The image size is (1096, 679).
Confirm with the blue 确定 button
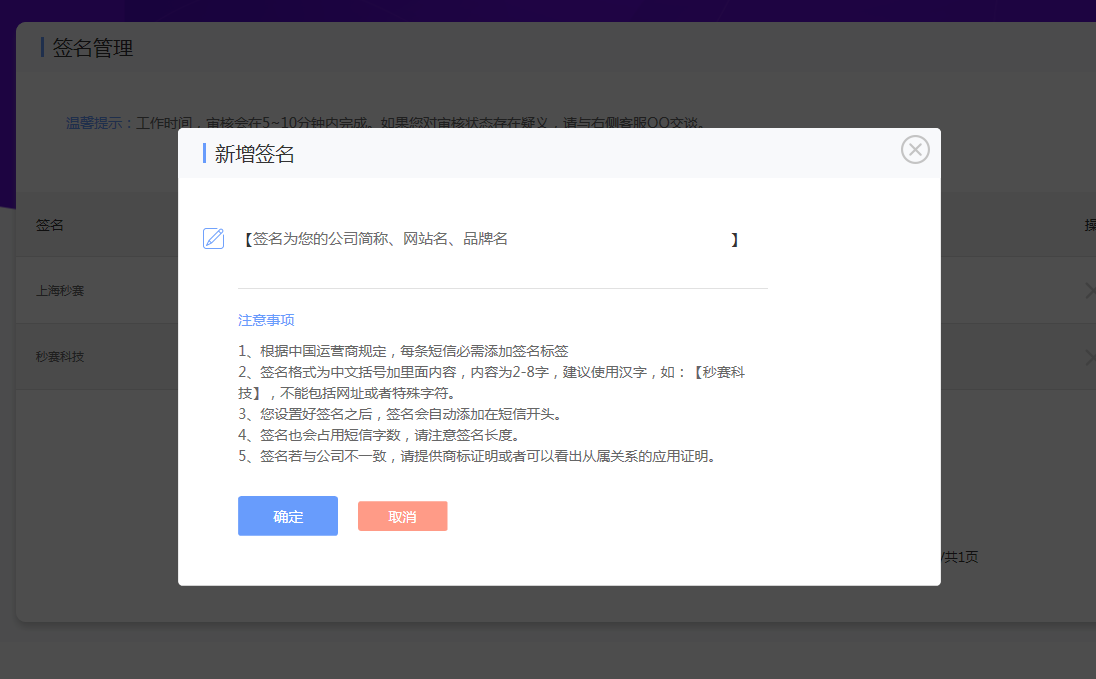click(x=288, y=516)
